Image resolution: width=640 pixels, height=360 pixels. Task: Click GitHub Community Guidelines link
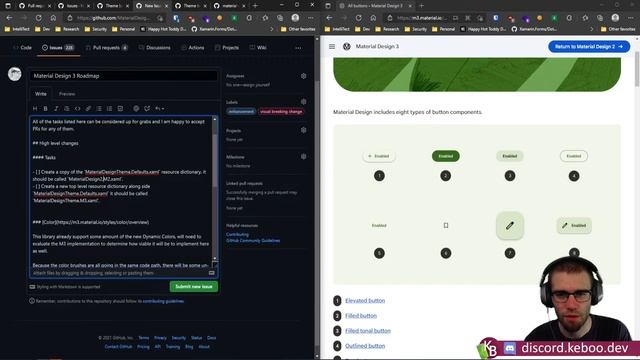[253, 241]
